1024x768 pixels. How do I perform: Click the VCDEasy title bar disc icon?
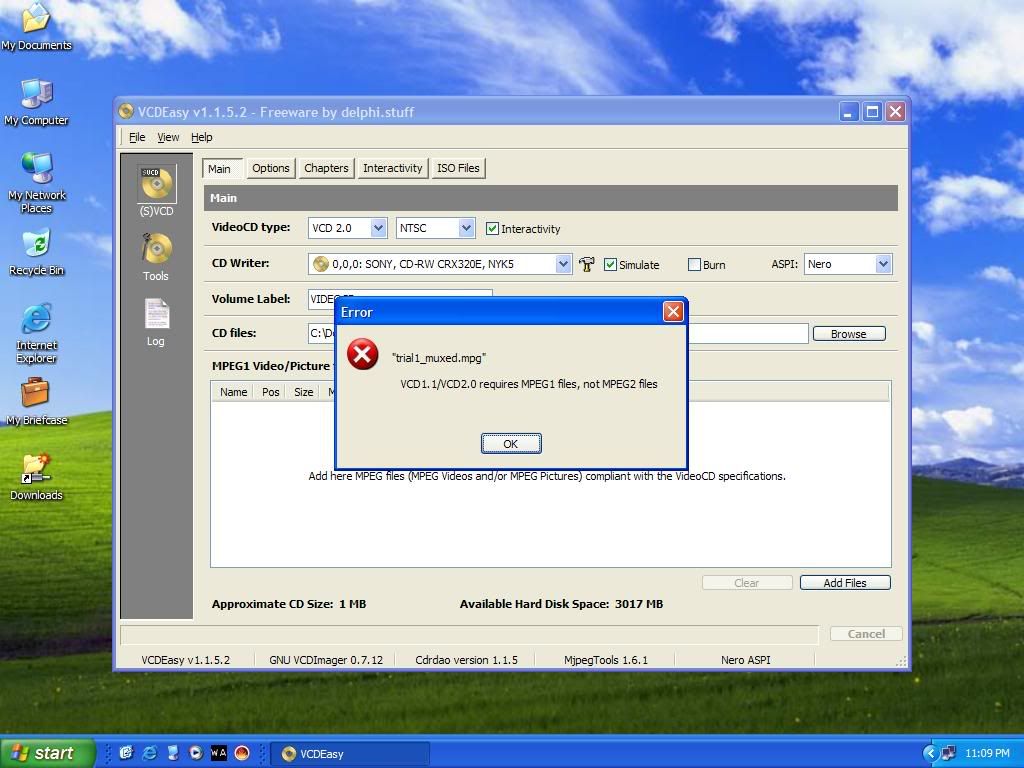126,112
